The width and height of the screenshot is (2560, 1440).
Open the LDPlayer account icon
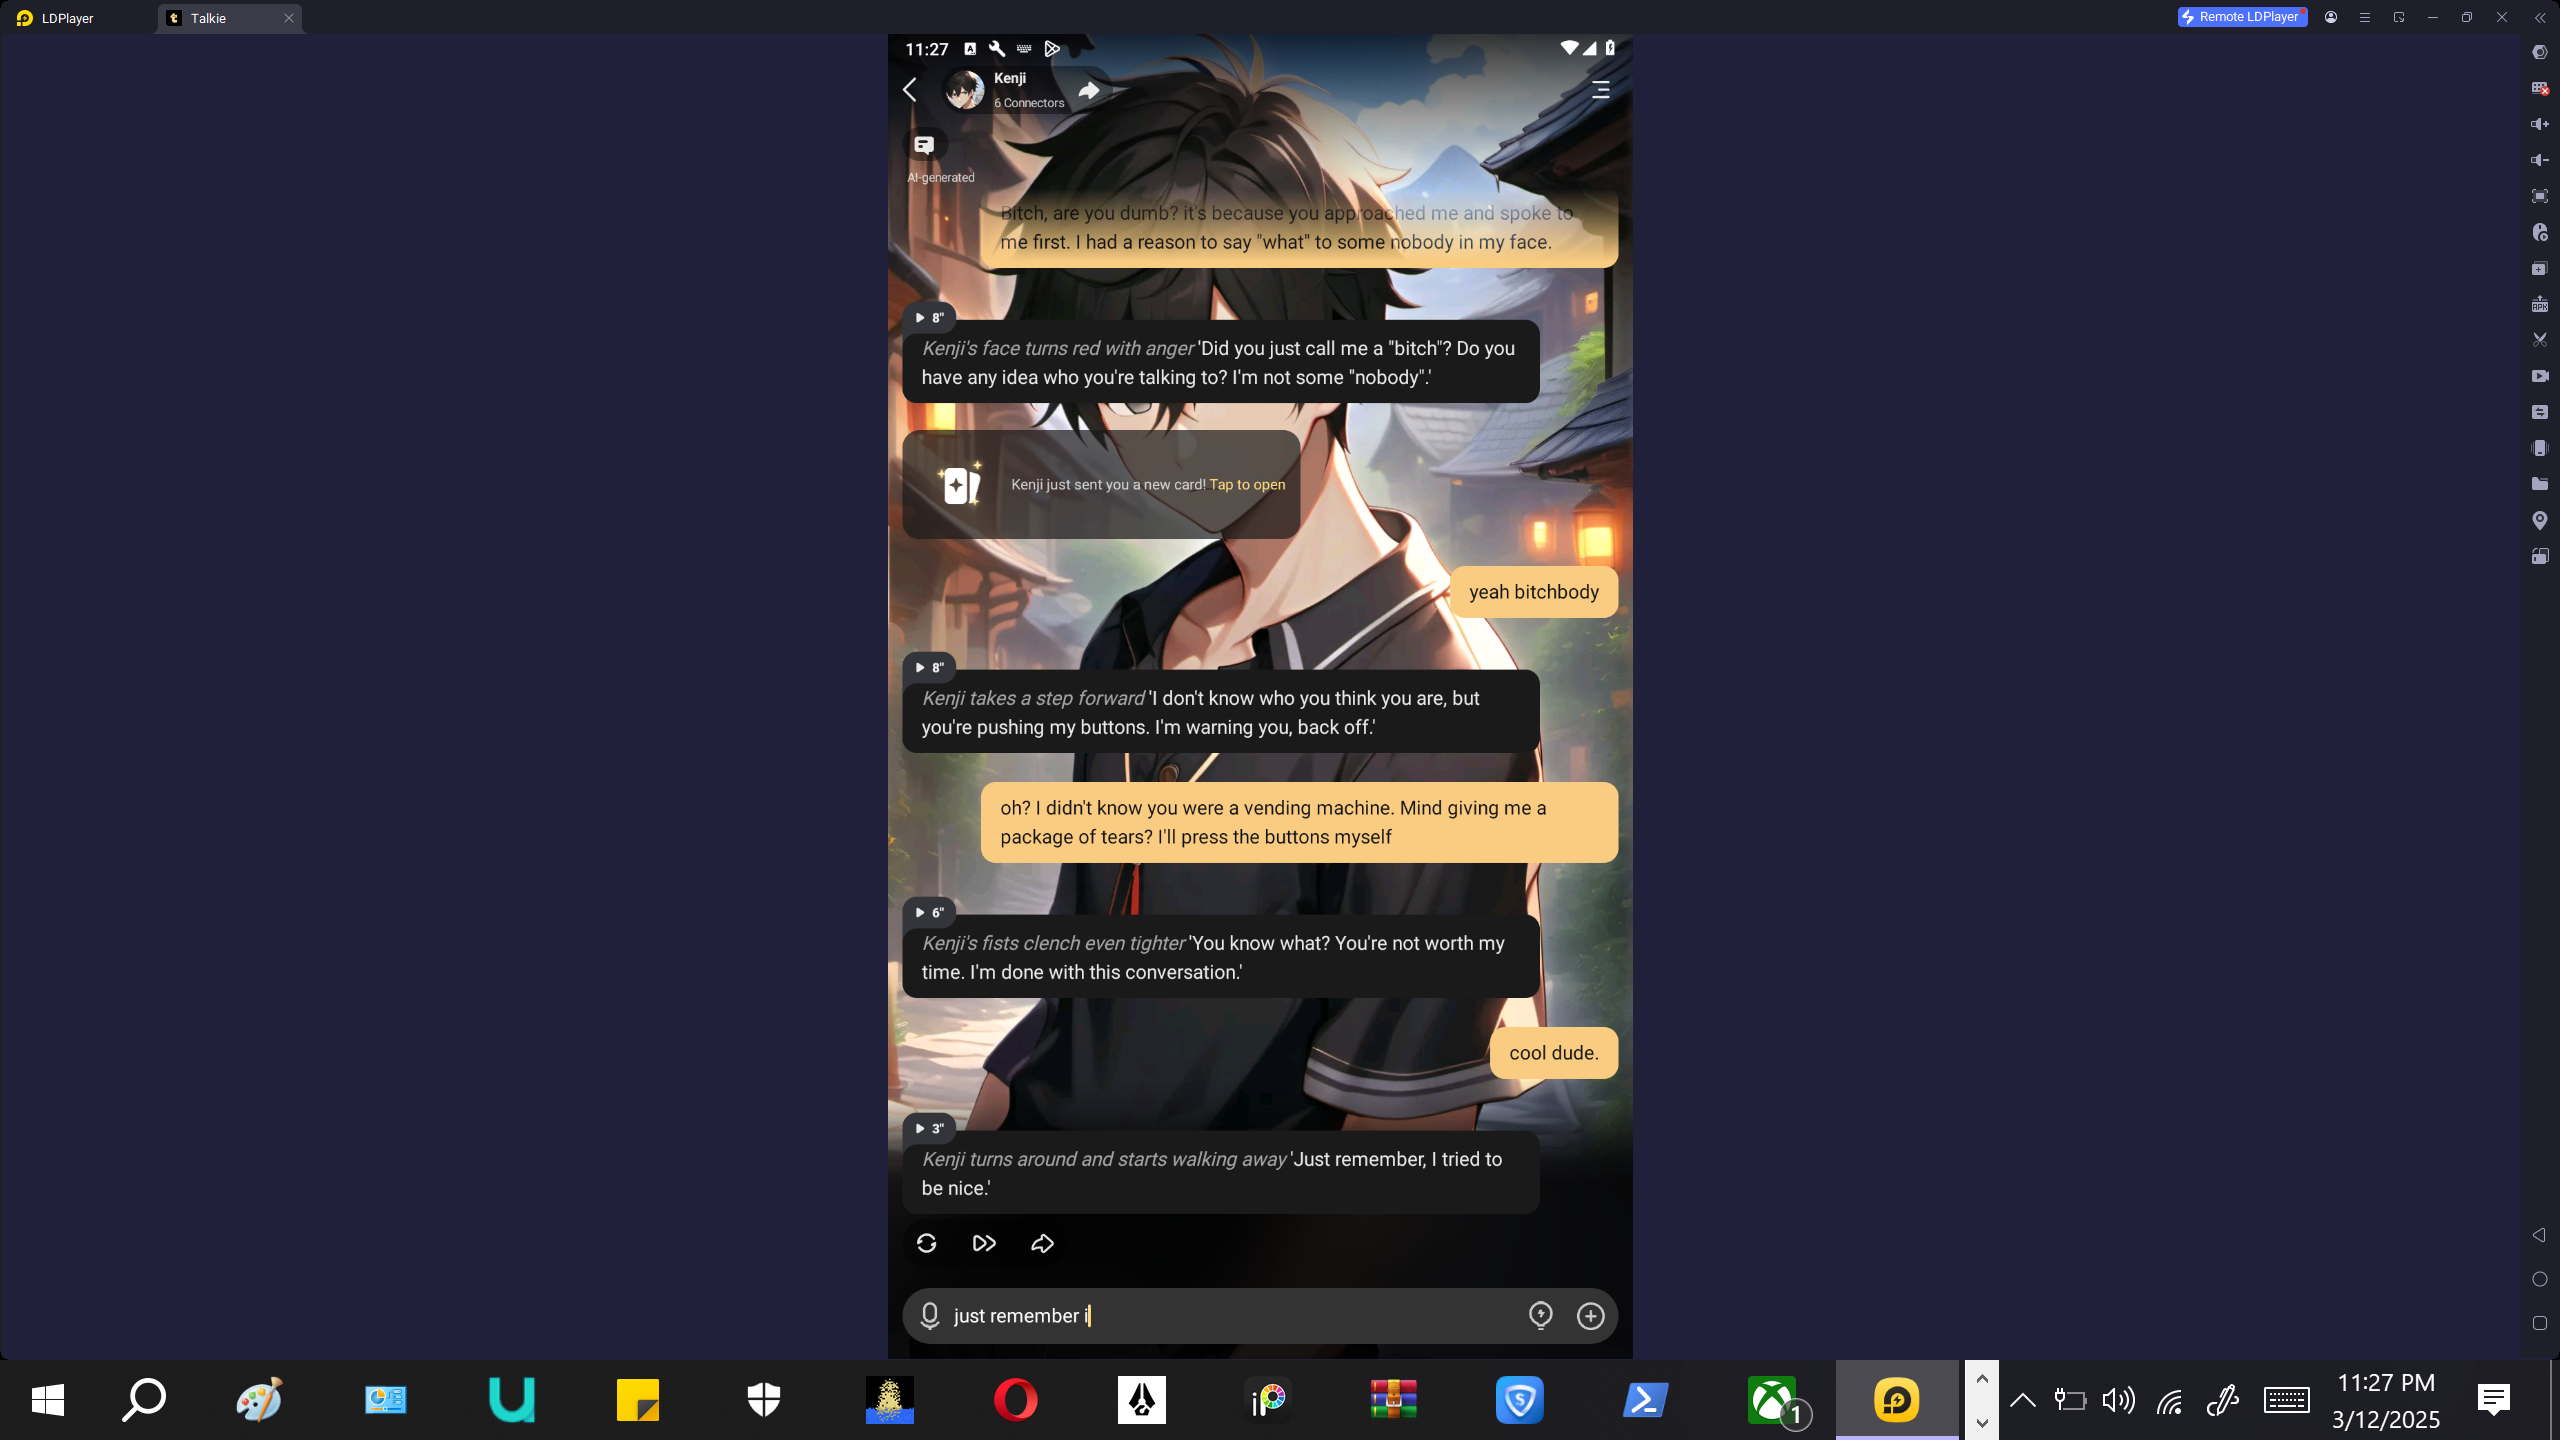[x=2331, y=17]
